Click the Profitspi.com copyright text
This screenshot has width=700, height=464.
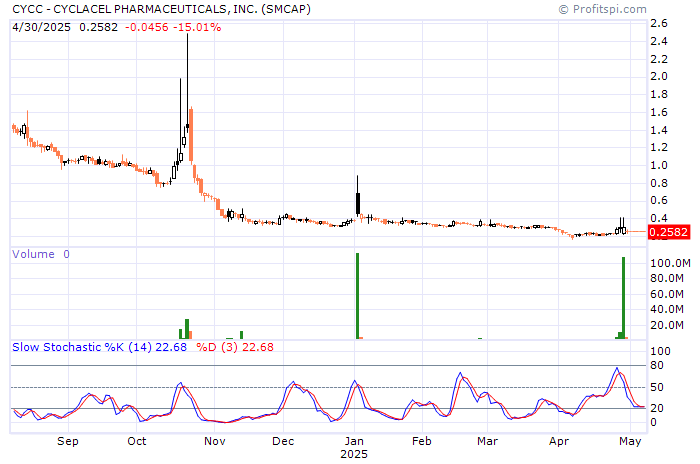pos(603,9)
